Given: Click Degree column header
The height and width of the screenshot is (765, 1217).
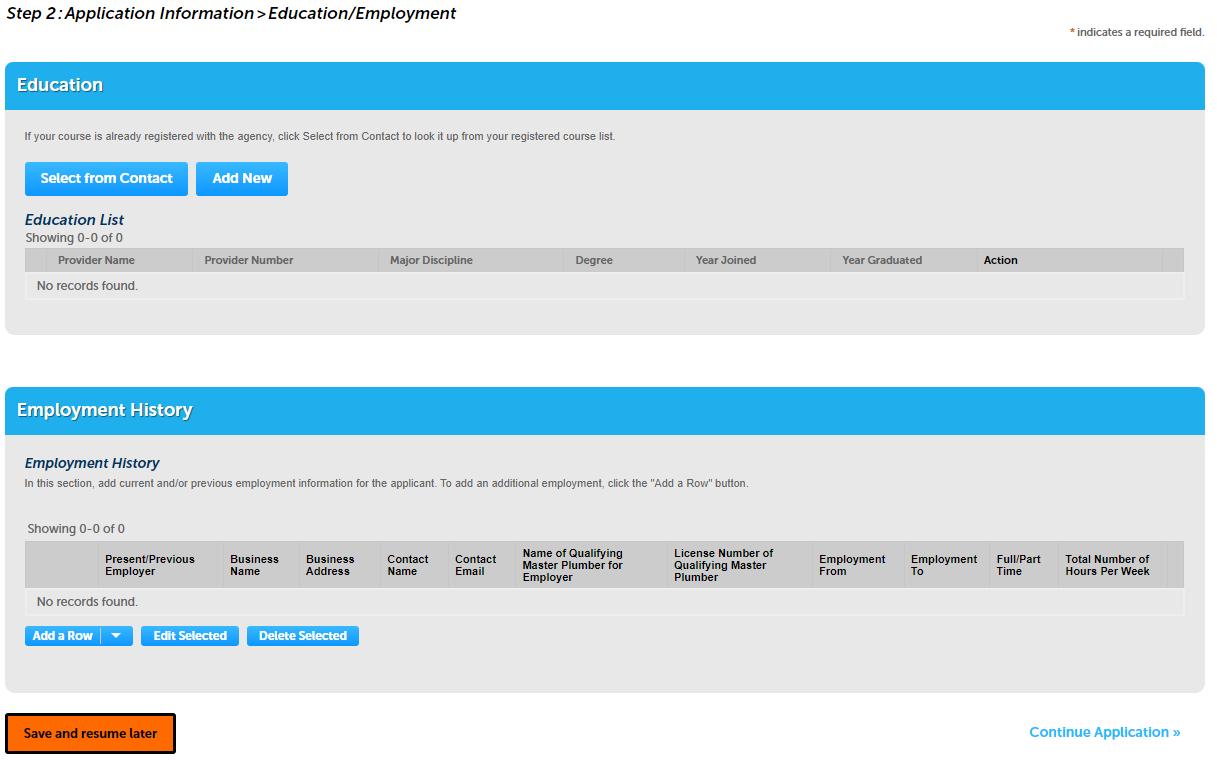Looking at the screenshot, I should tap(594, 260).
